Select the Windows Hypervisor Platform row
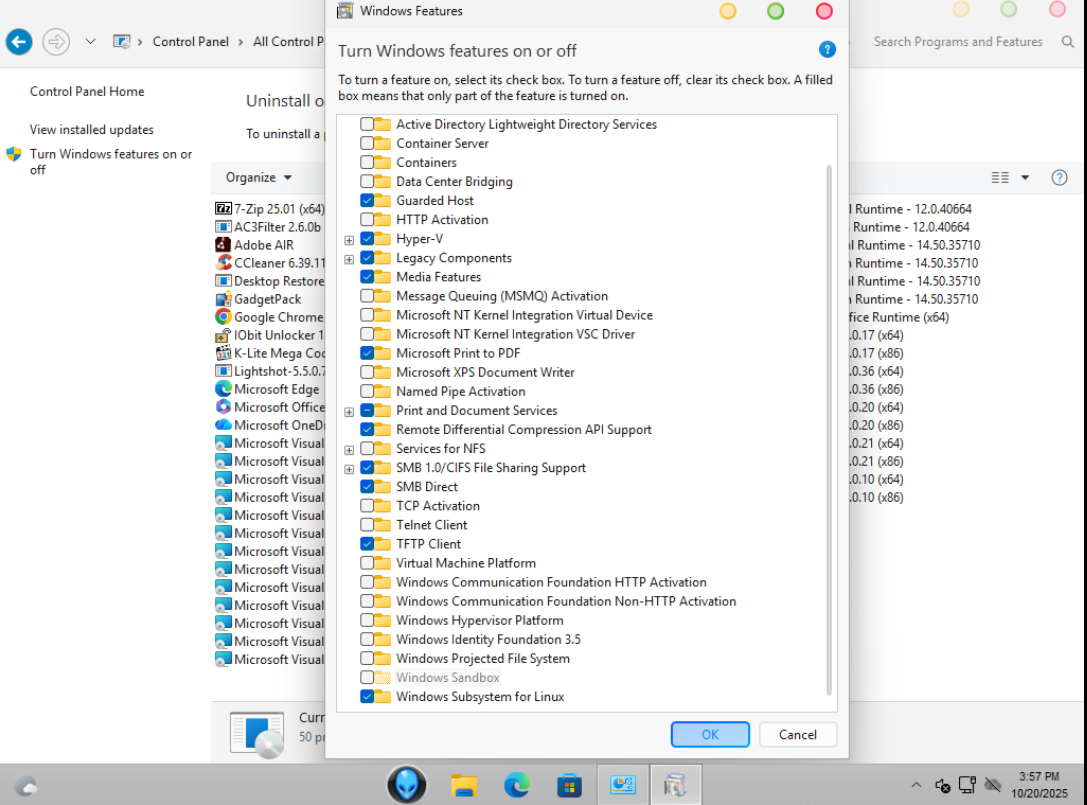 point(480,620)
